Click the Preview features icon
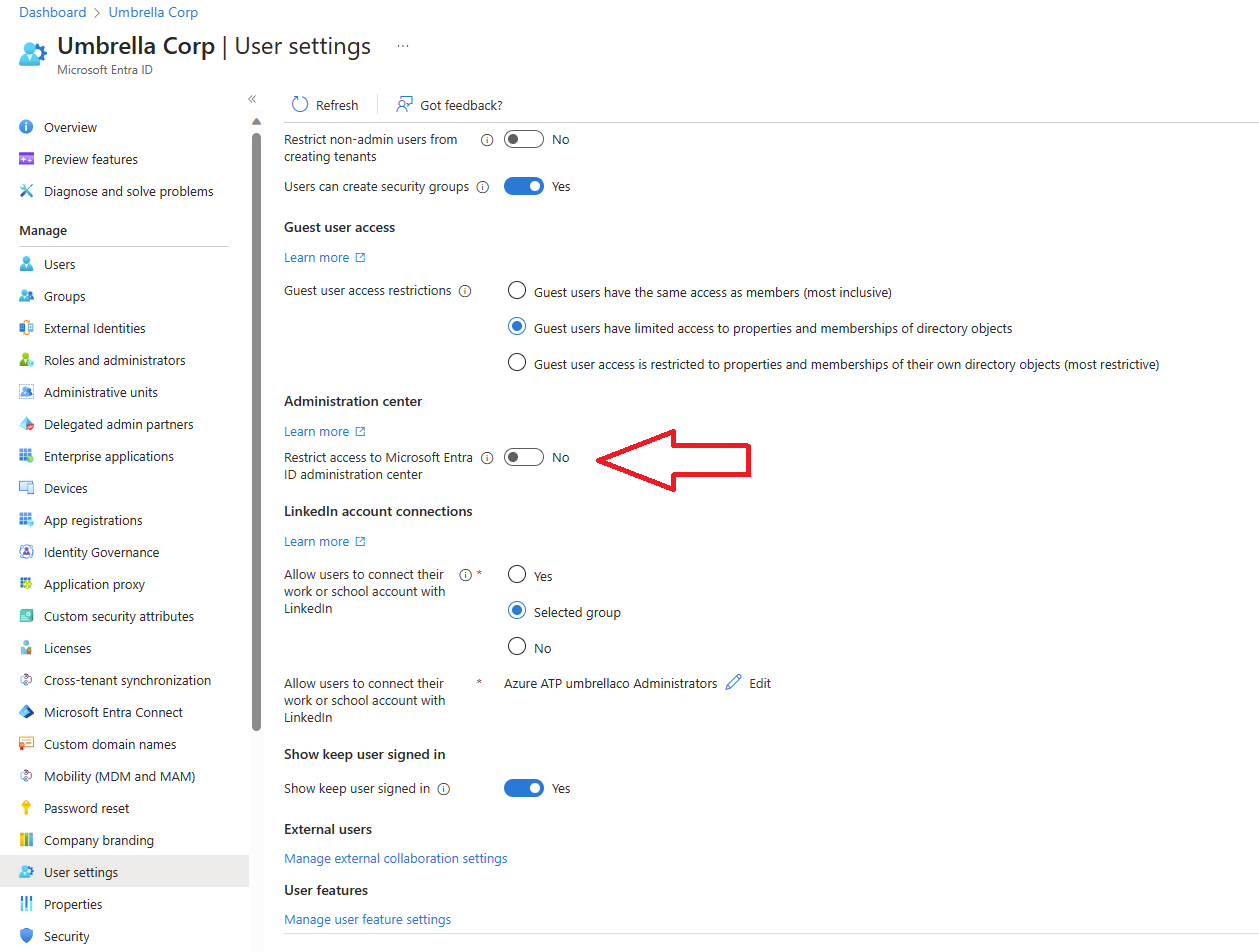The height and width of the screenshot is (952, 1259). 27,159
